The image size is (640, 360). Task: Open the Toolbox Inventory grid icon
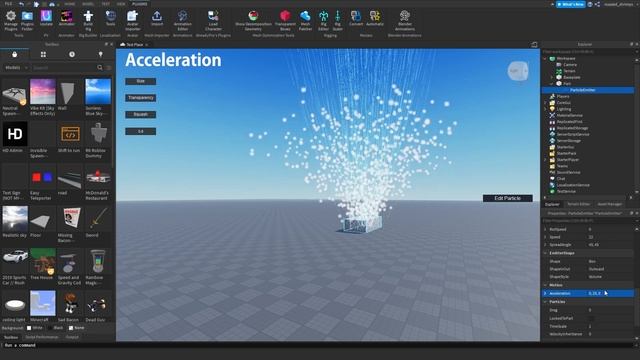coord(43,54)
